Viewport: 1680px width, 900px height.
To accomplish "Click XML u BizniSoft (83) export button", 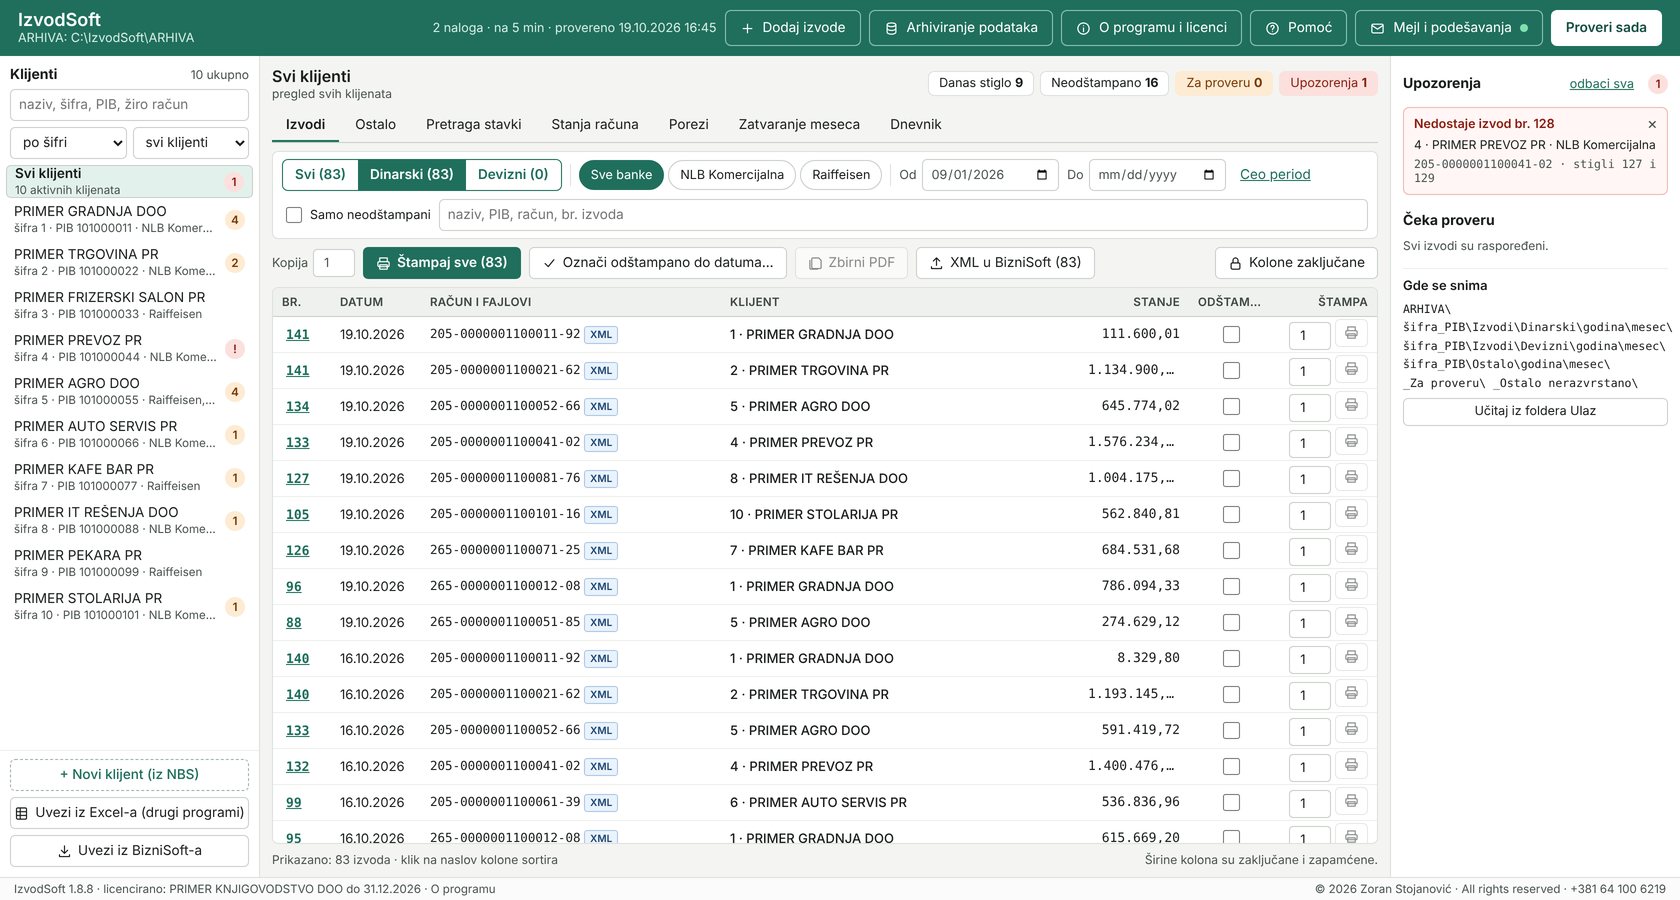I will tap(1005, 263).
